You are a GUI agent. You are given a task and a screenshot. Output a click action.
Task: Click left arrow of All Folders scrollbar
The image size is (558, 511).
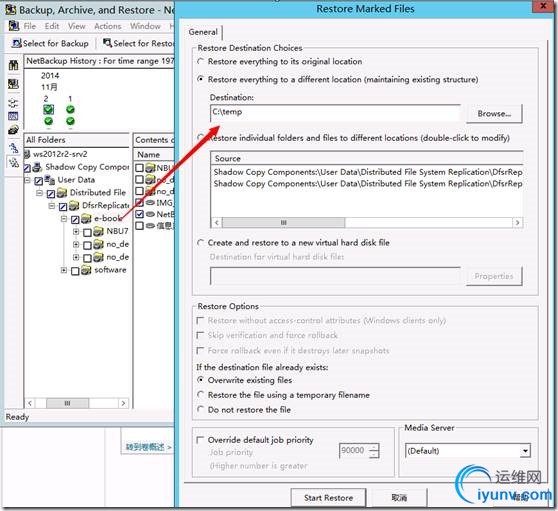[30, 403]
